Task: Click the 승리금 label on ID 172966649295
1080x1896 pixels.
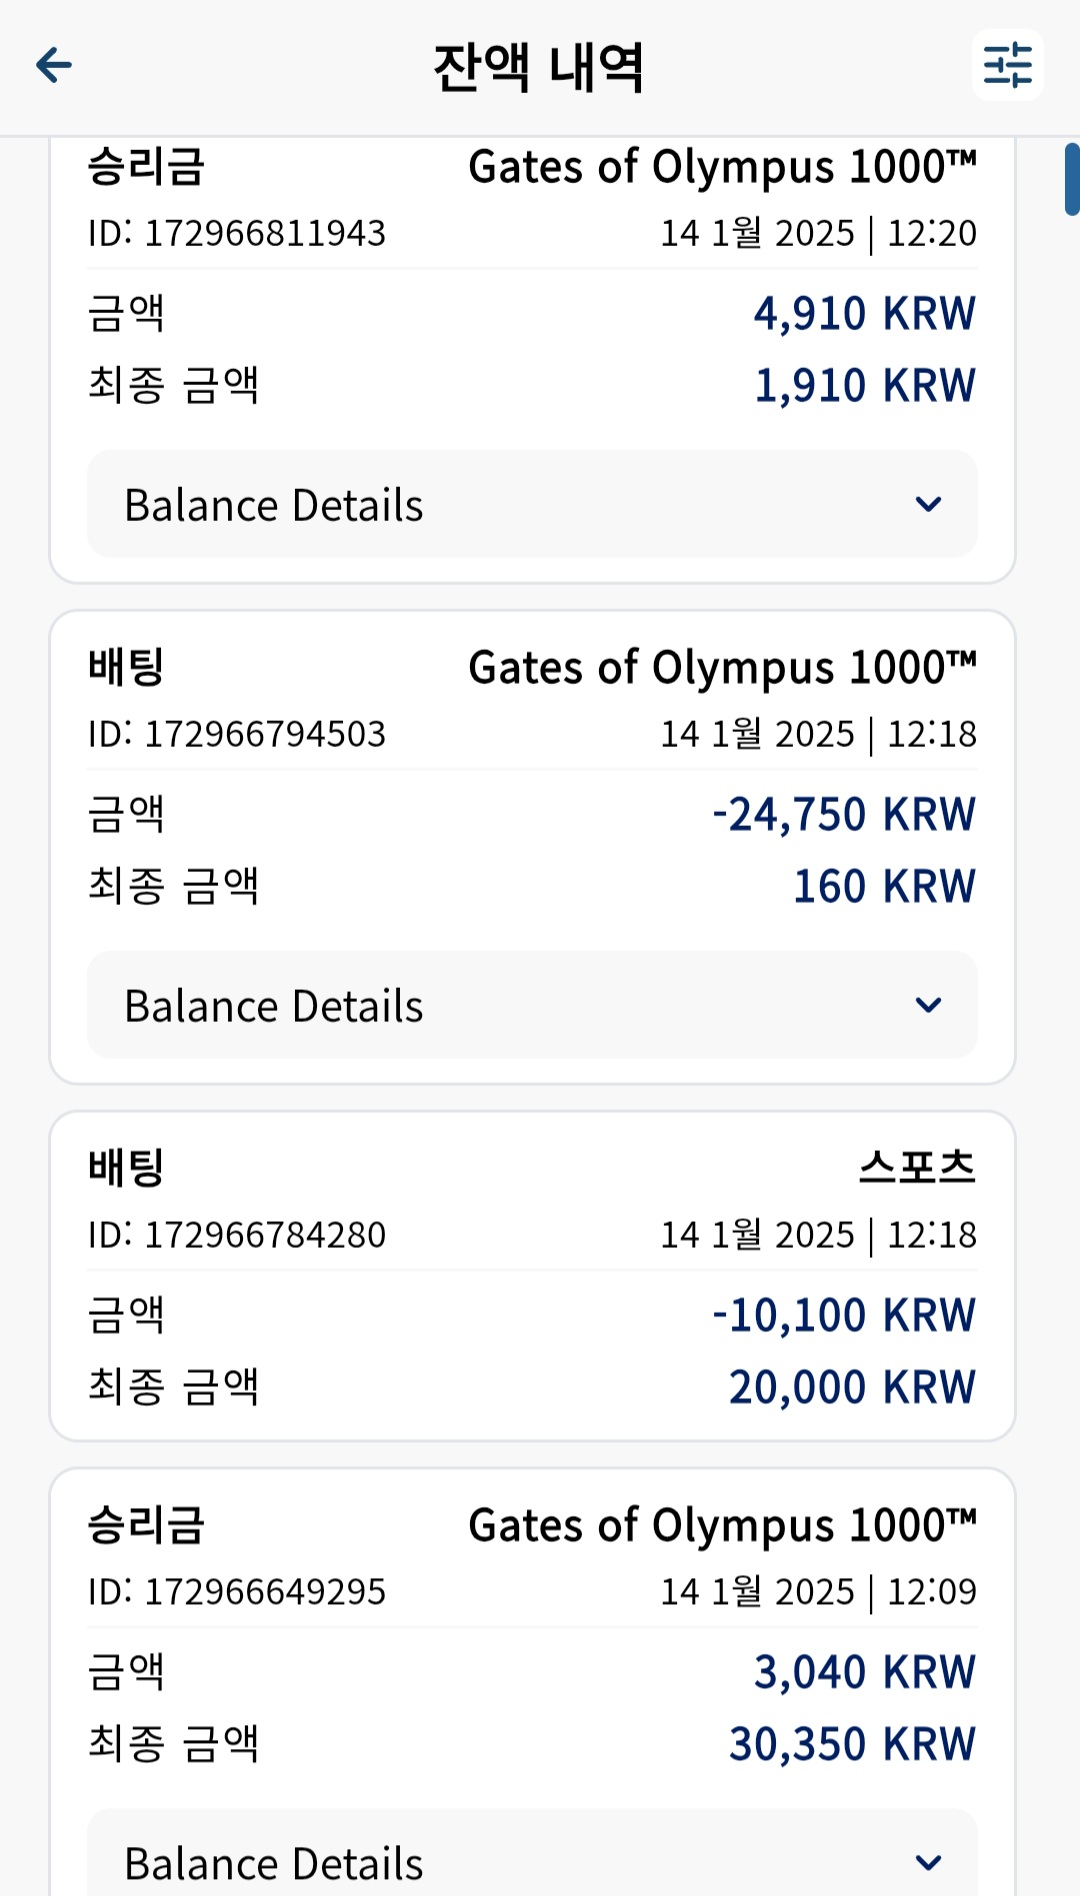Action: [x=146, y=1525]
